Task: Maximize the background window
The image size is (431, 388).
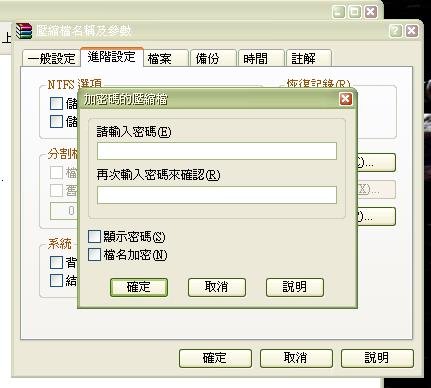Action: coord(355,12)
